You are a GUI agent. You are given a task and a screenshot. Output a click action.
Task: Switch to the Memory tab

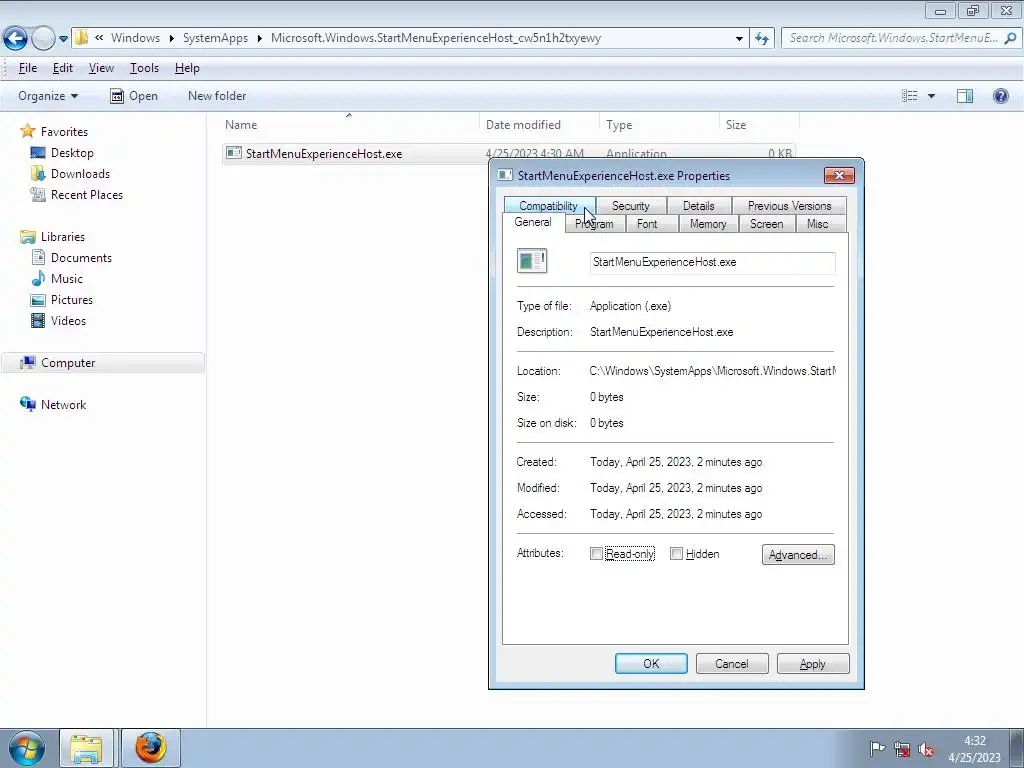click(708, 224)
